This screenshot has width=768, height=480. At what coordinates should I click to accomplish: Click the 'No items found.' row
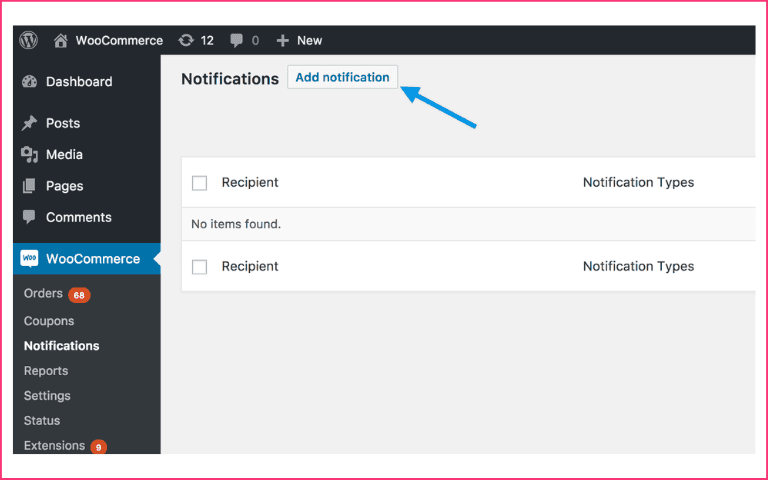[x=468, y=224]
